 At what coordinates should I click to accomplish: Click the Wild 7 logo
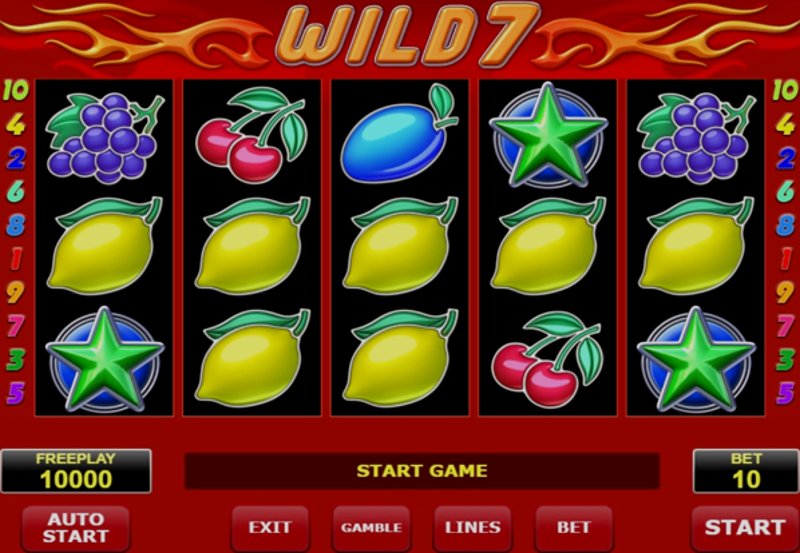pyautogui.click(x=407, y=35)
